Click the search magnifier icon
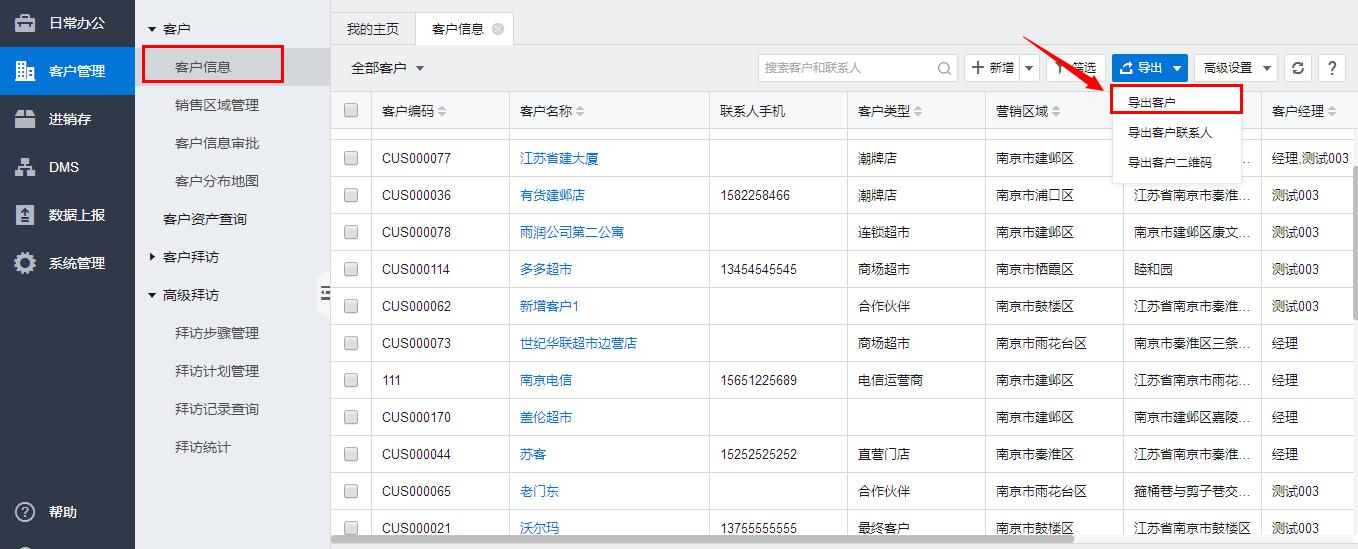The image size is (1358, 549). pos(944,69)
